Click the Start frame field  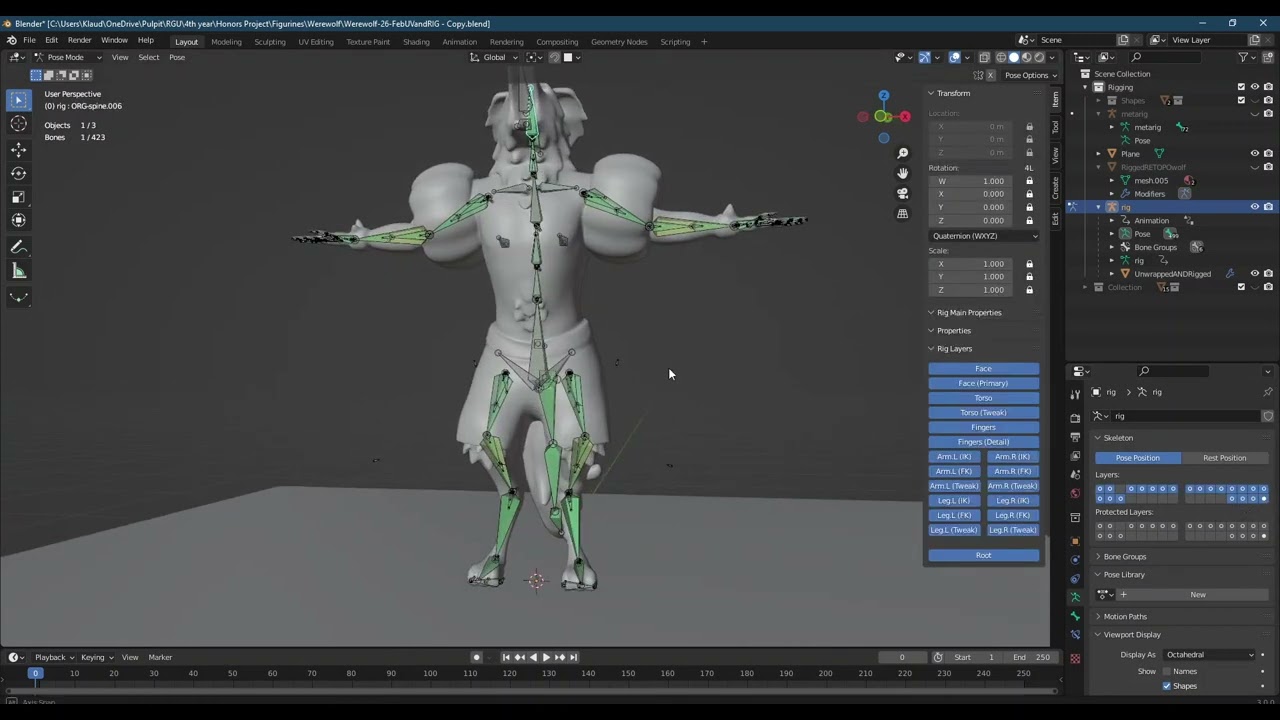tap(975, 657)
